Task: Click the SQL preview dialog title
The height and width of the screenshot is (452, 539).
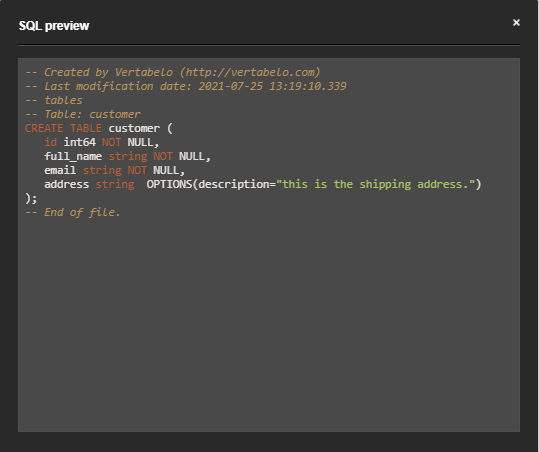Action: (54, 26)
